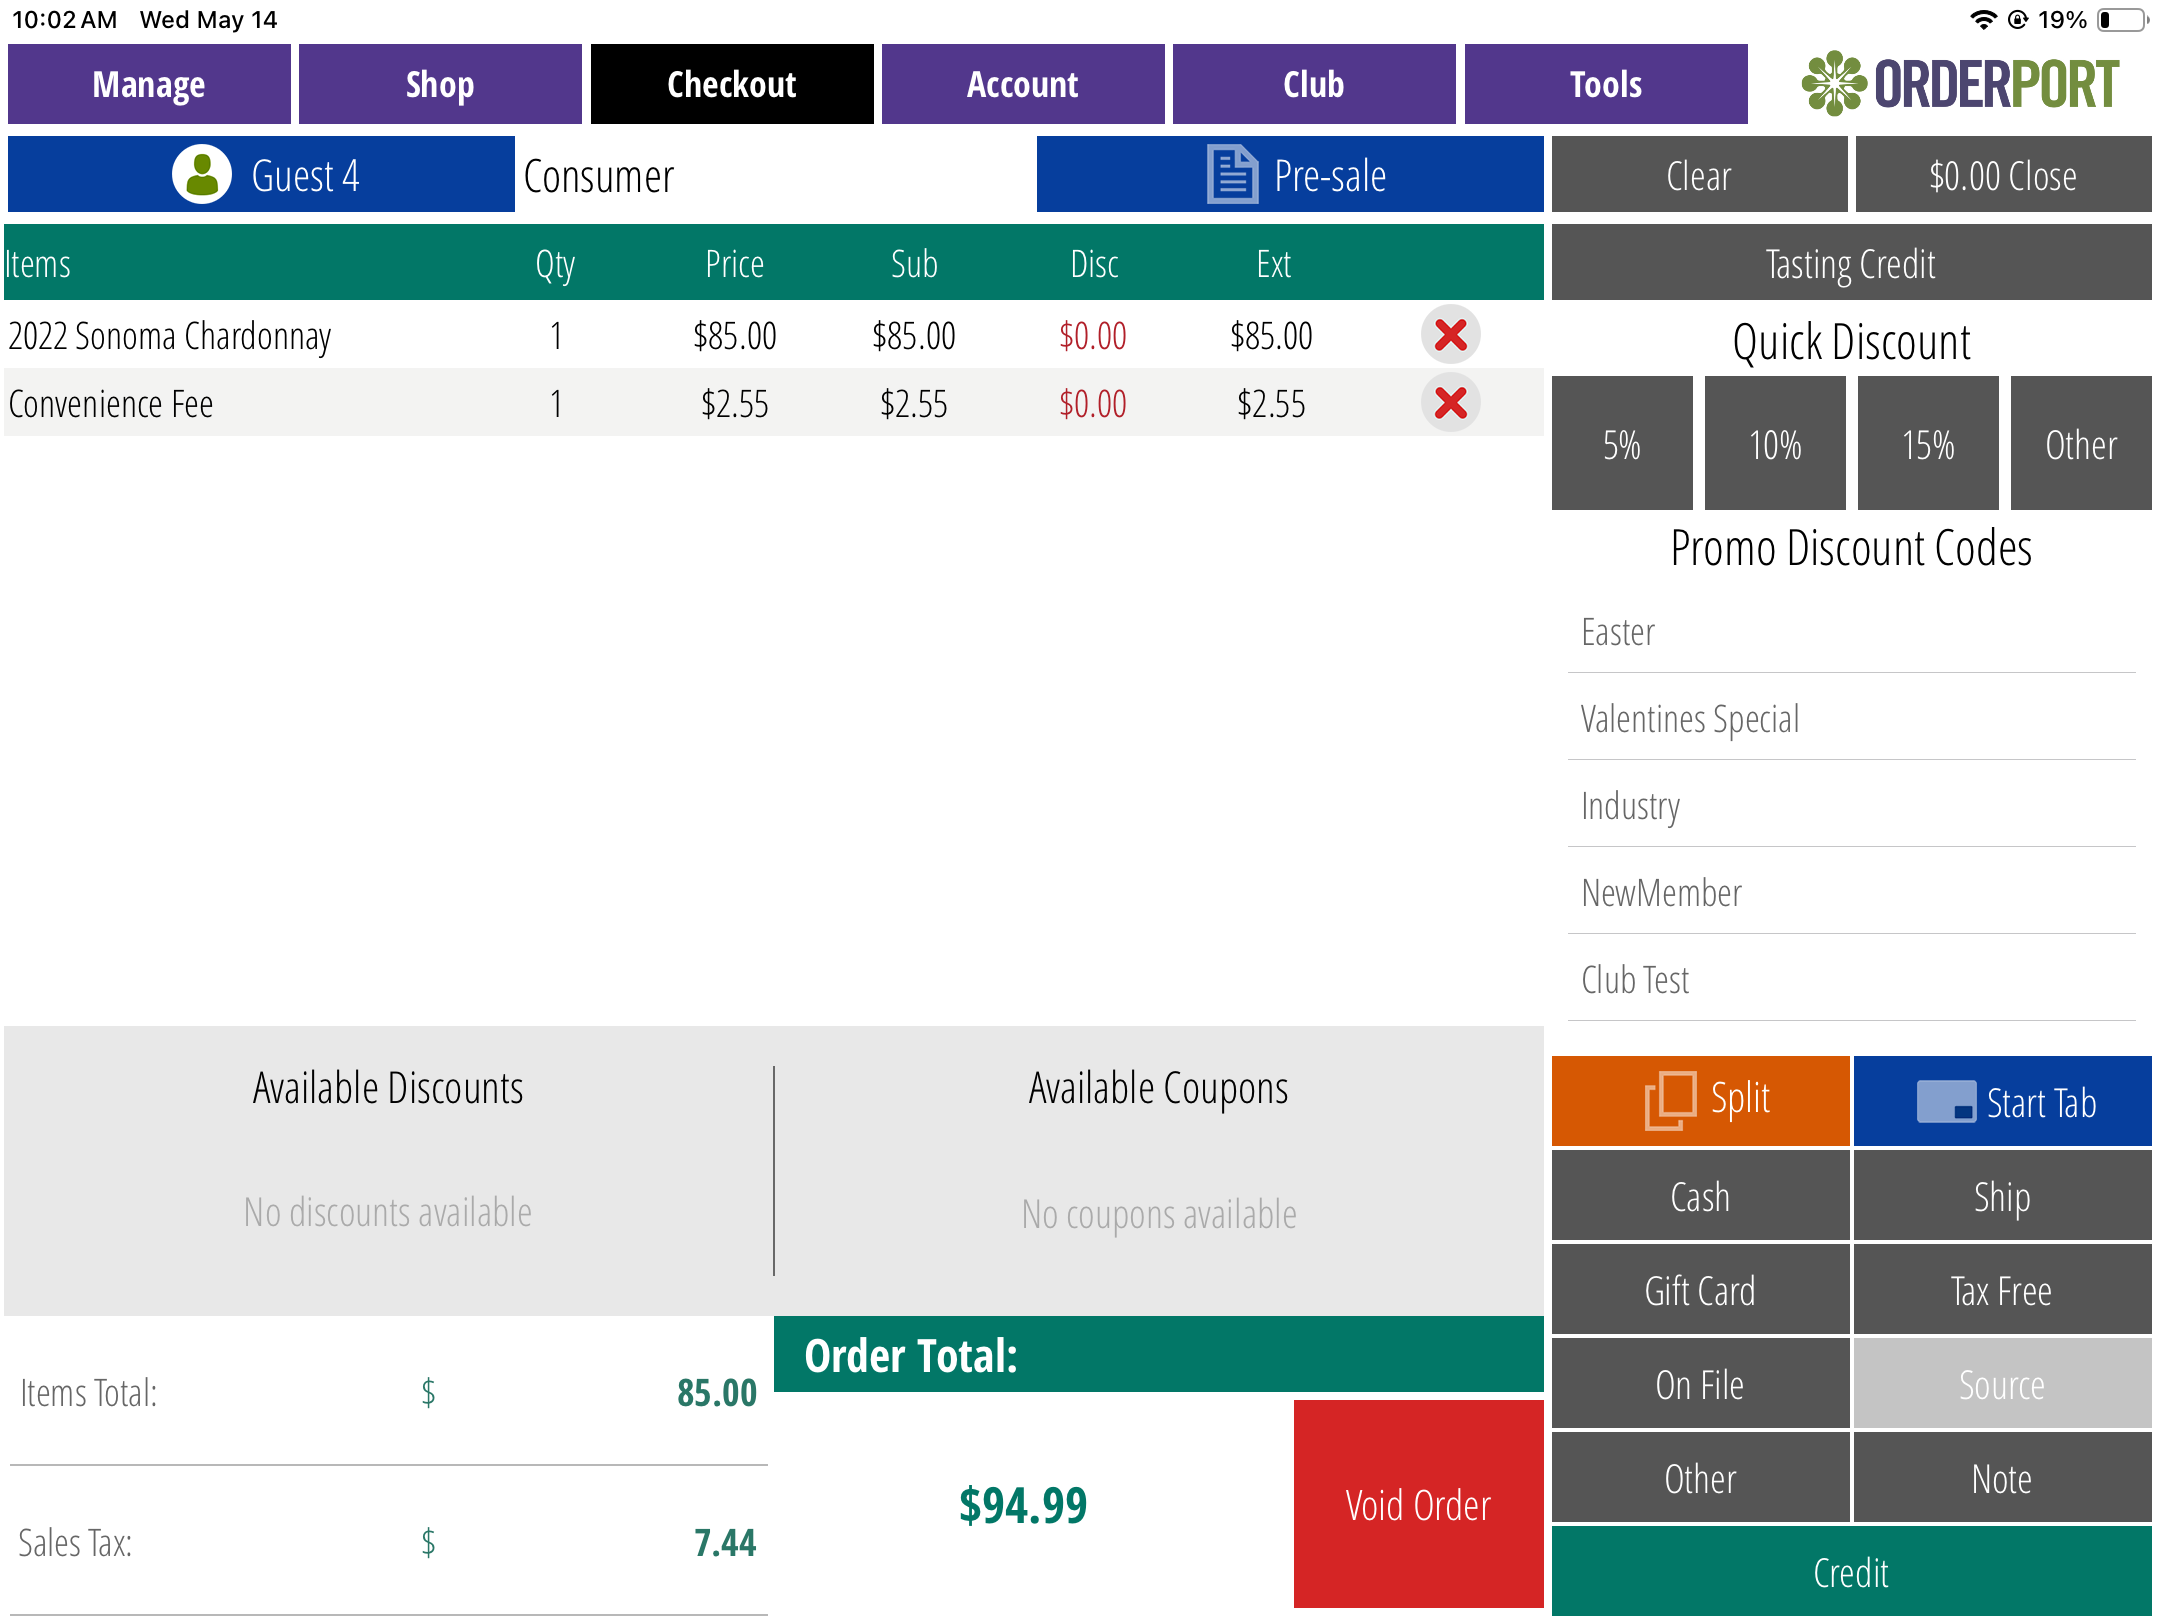Open Other quick discount options
The height and width of the screenshot is (1620, 2160).
pyautogui.click(x=2081, y=444)
